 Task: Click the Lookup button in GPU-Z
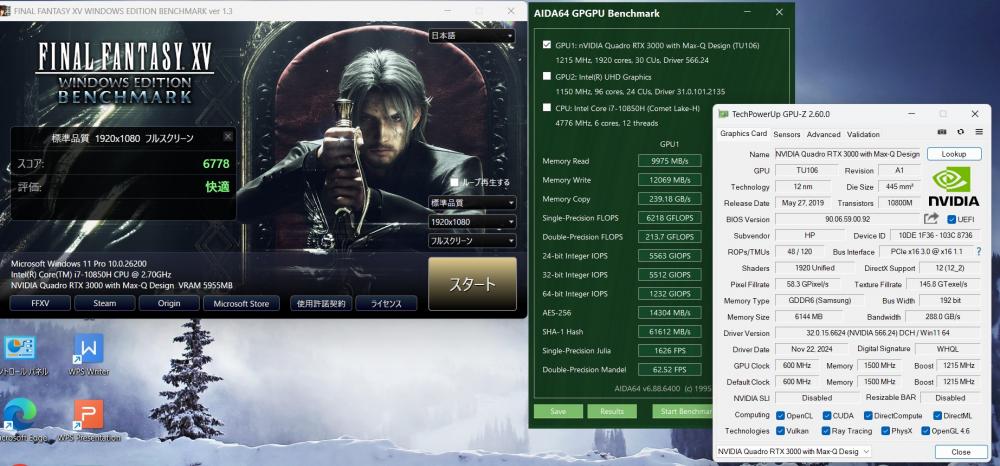click(953, 154)
